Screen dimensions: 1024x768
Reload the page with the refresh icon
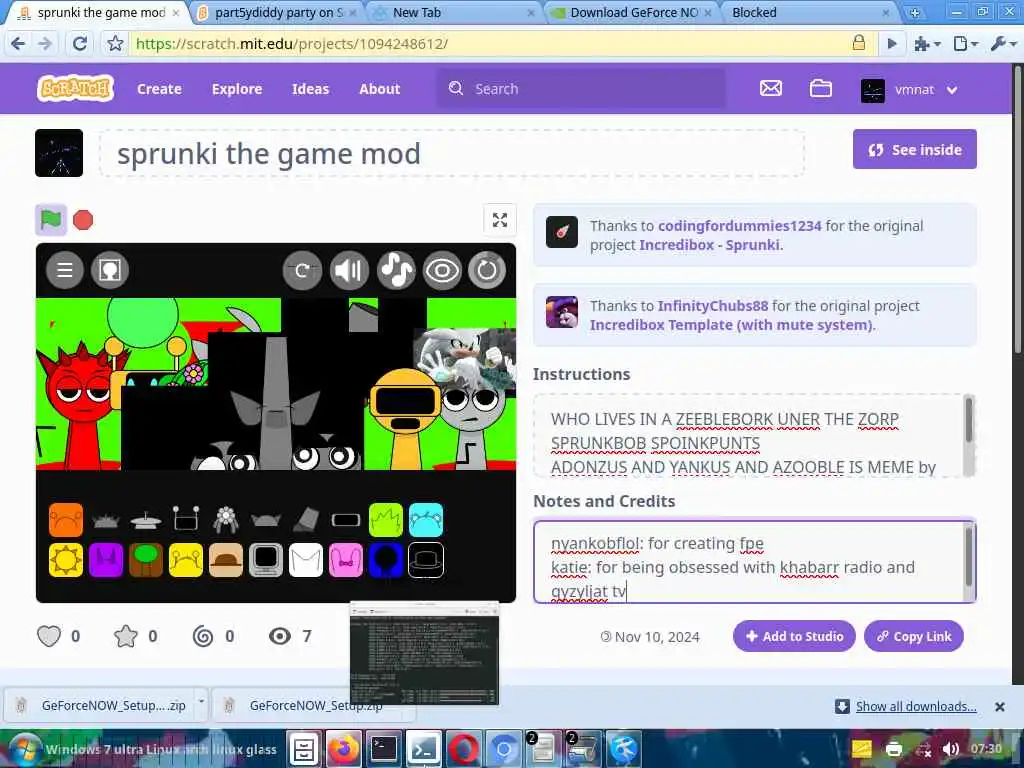click(80, 44)
